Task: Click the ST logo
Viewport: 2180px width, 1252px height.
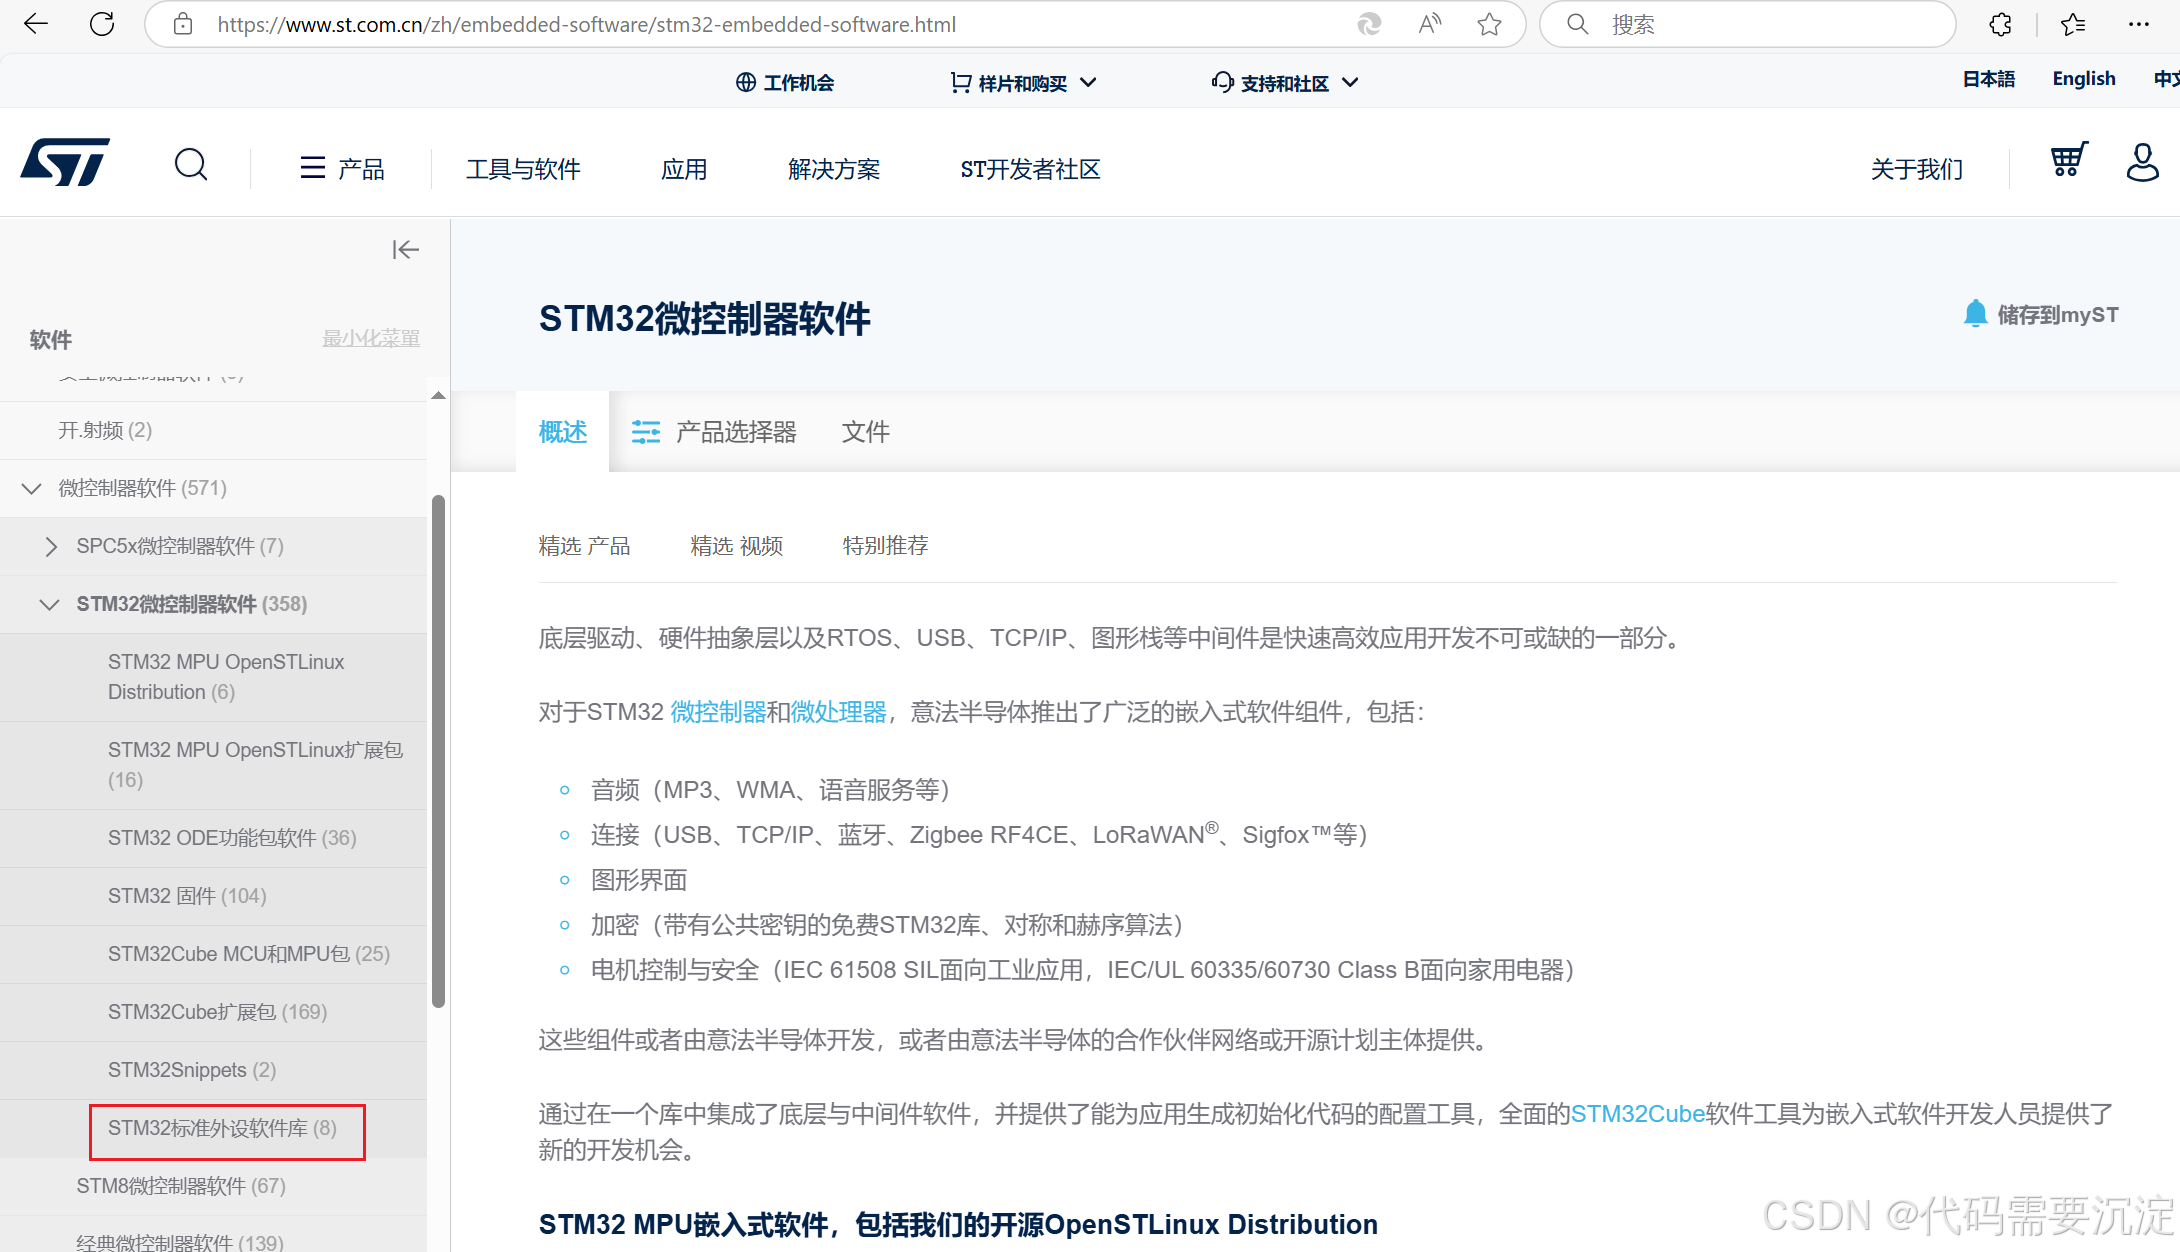Action: pyautogui.click(x=66, y=163)
